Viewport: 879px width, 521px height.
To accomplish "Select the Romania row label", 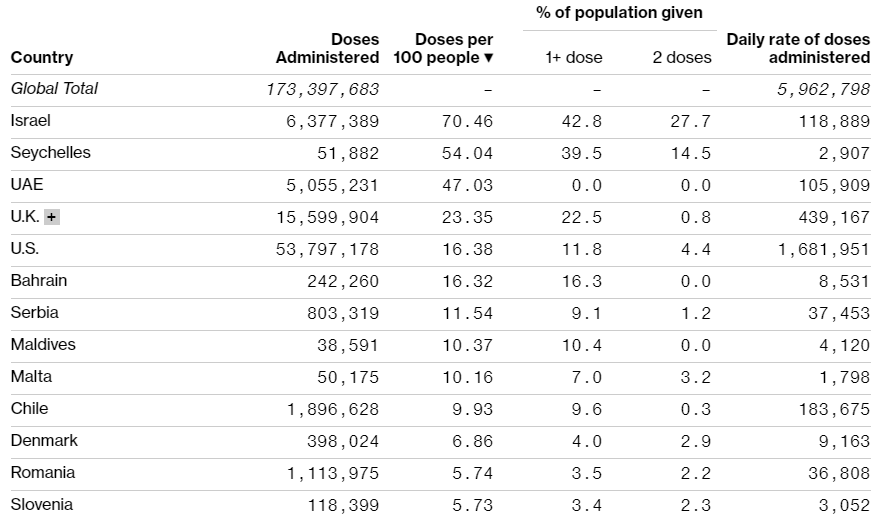I will pyautogui.click(x=43, y=473).
